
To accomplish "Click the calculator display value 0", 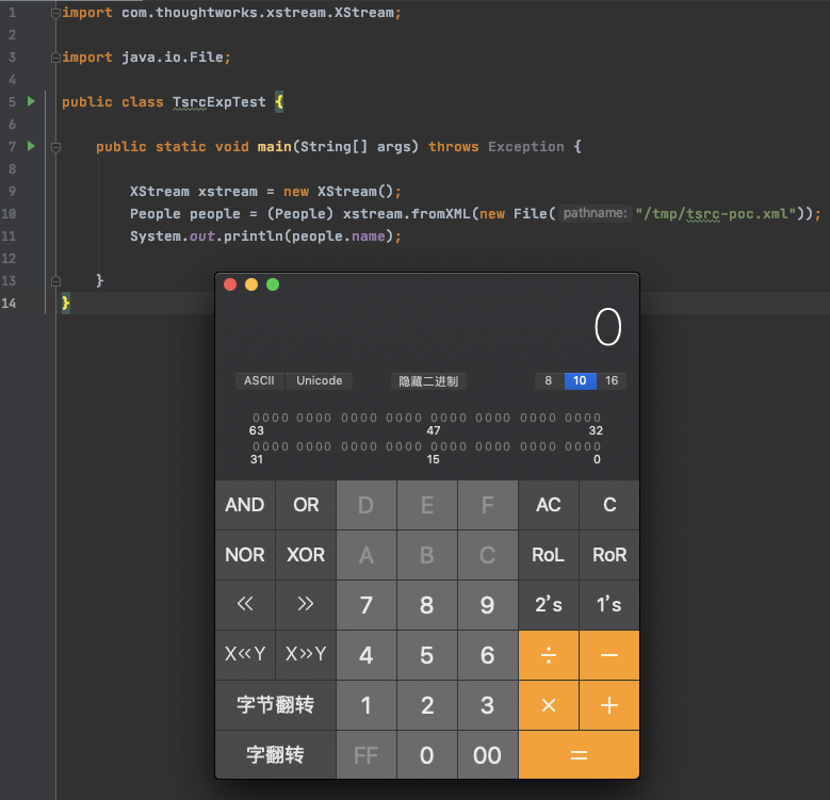I will pos(608,327).
